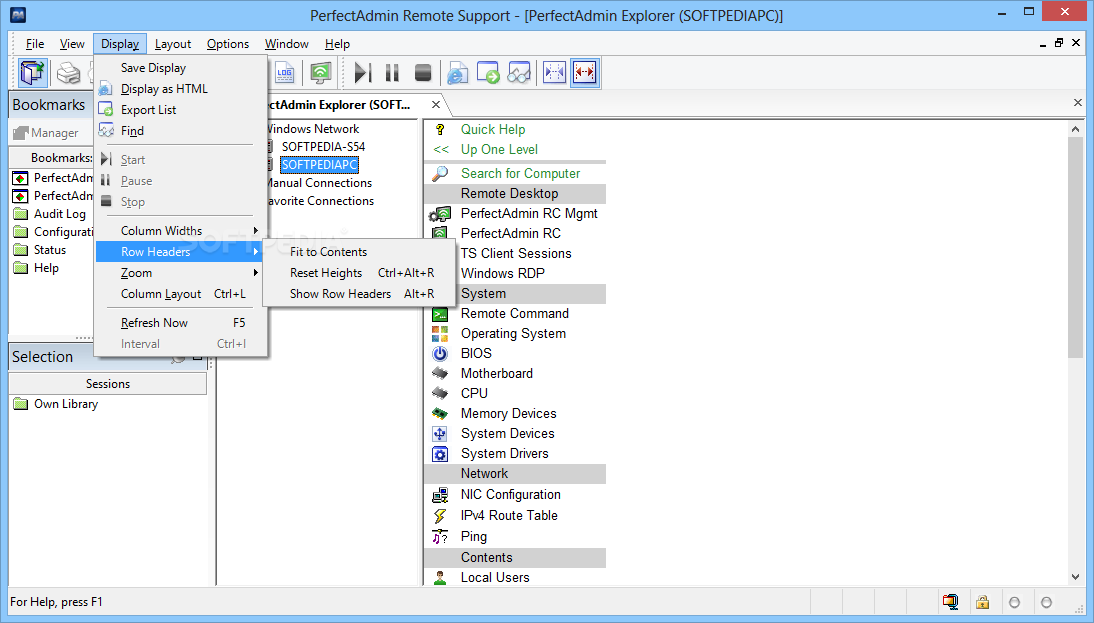Click the Internet Explorer HTML display icon

tap(457, 73)
